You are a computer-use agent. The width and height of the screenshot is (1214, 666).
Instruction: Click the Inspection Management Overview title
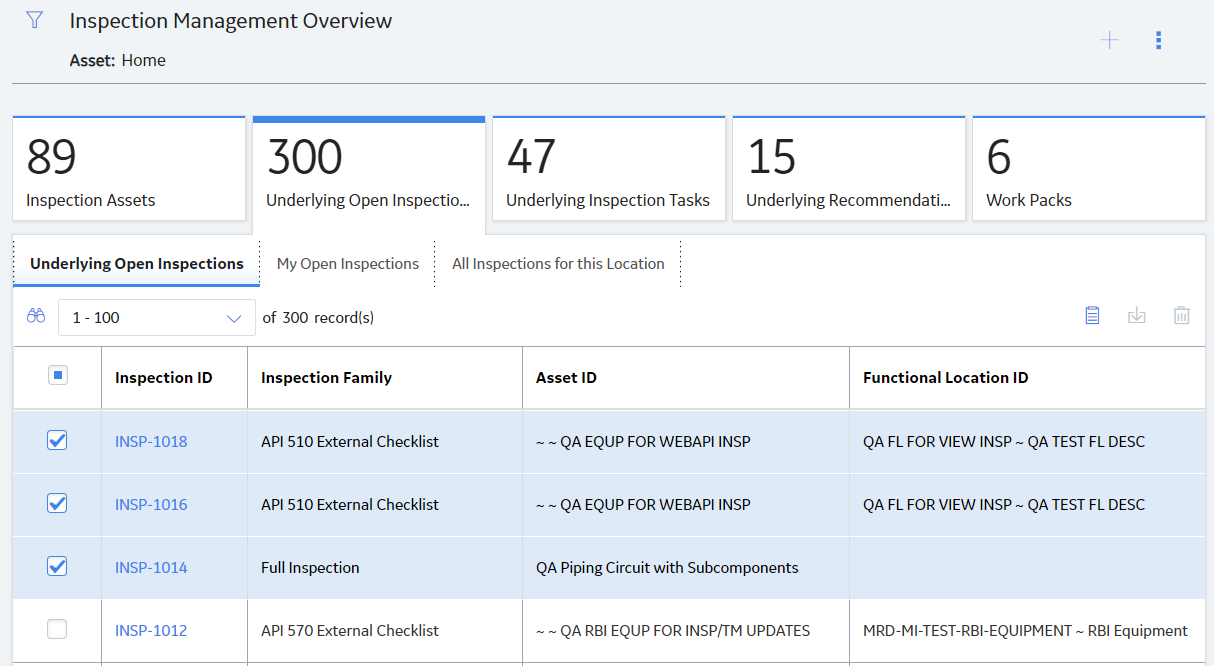tap(231, 21)
